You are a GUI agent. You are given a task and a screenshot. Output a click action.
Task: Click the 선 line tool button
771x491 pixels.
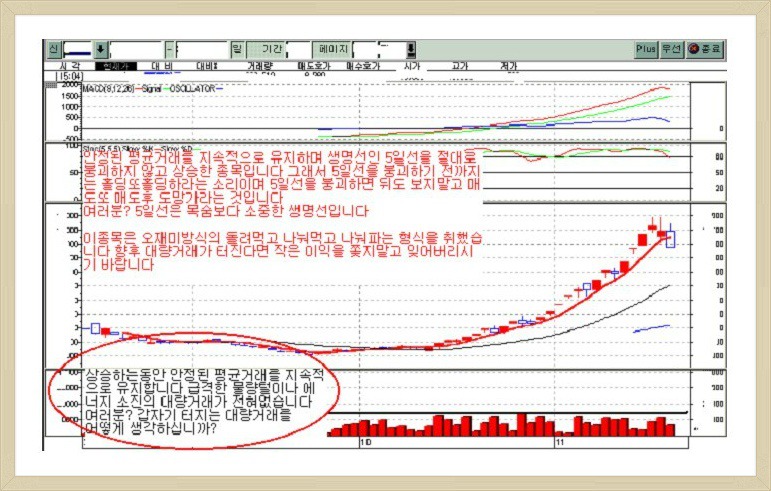53,49
